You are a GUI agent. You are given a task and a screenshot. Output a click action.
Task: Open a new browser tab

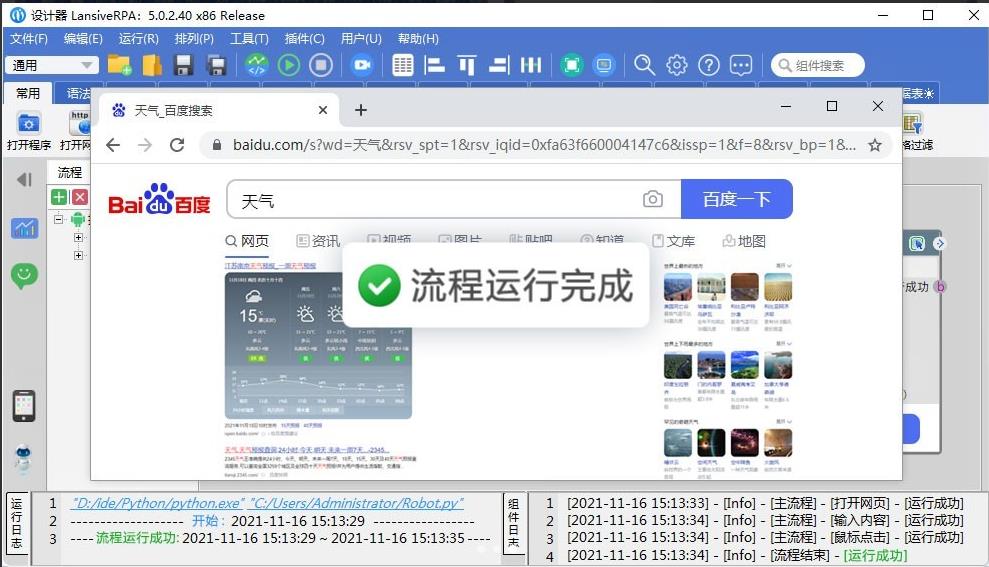361,110
